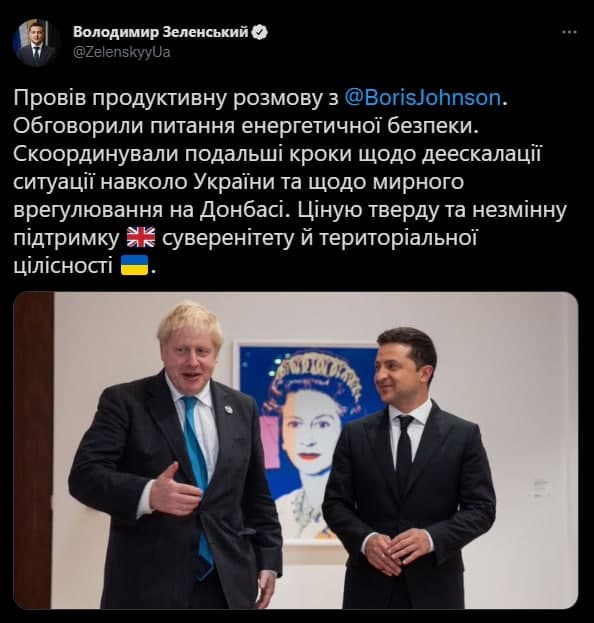Click the @ZelenskyyUa handle
Image resolution: width=594 pixels, height=623 pixels.
click(122, 52)
